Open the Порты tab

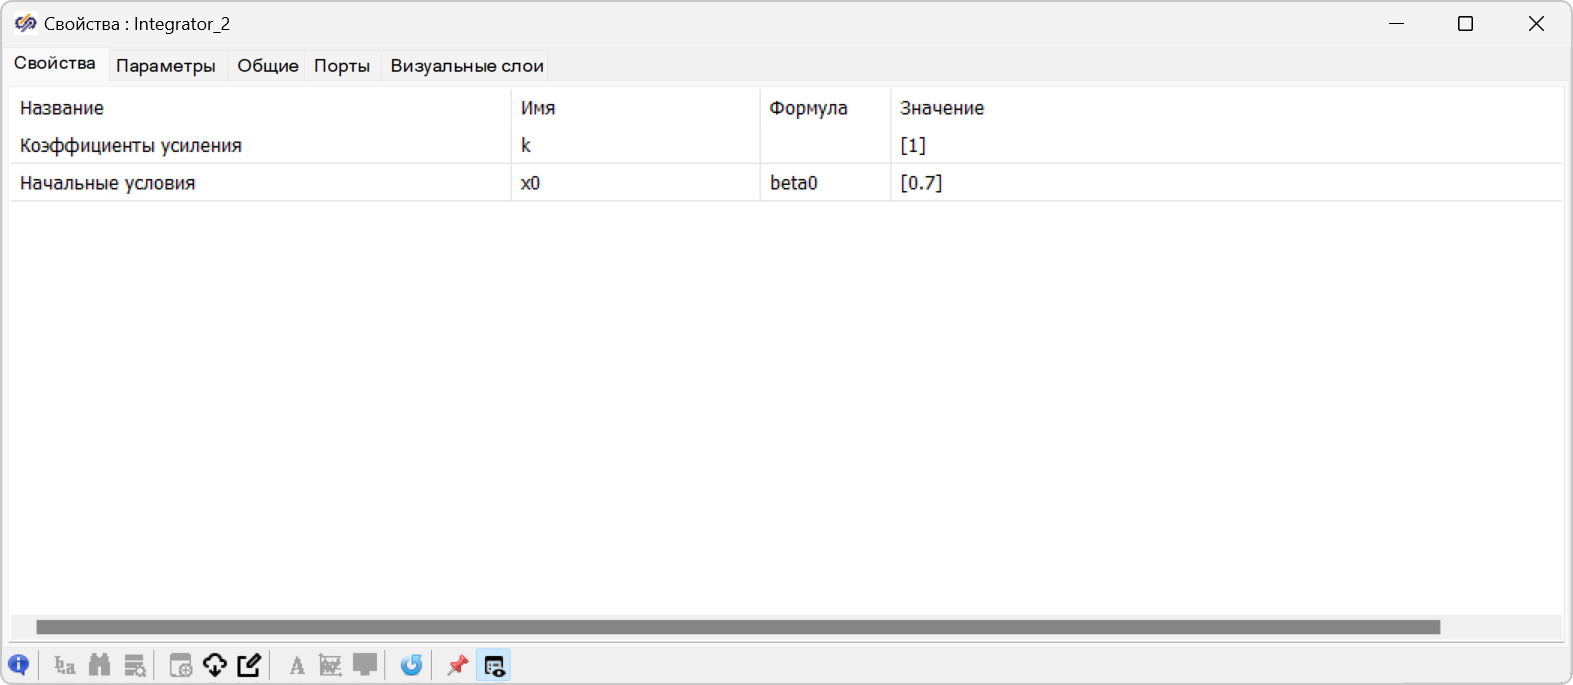click(x=342, y=66)
